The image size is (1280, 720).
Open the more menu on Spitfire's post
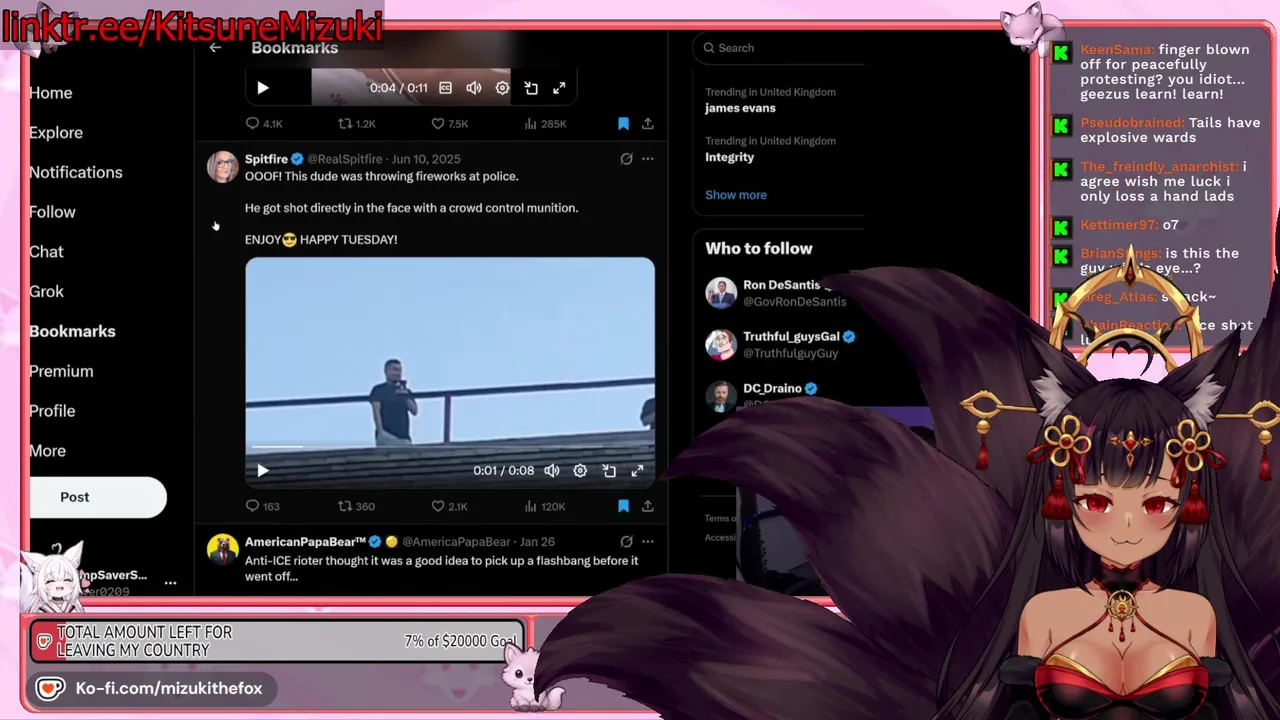[x=648, y=159]
